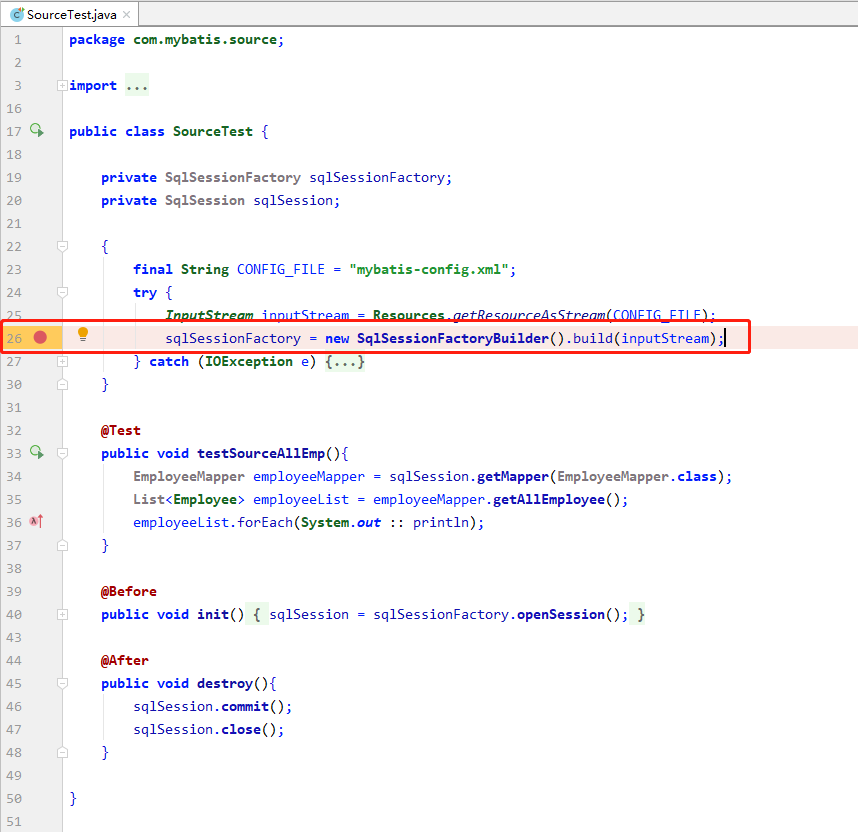The image size is (858, 832).
Task: Click line number 46 in the gutter
Action: click(14, 706)
